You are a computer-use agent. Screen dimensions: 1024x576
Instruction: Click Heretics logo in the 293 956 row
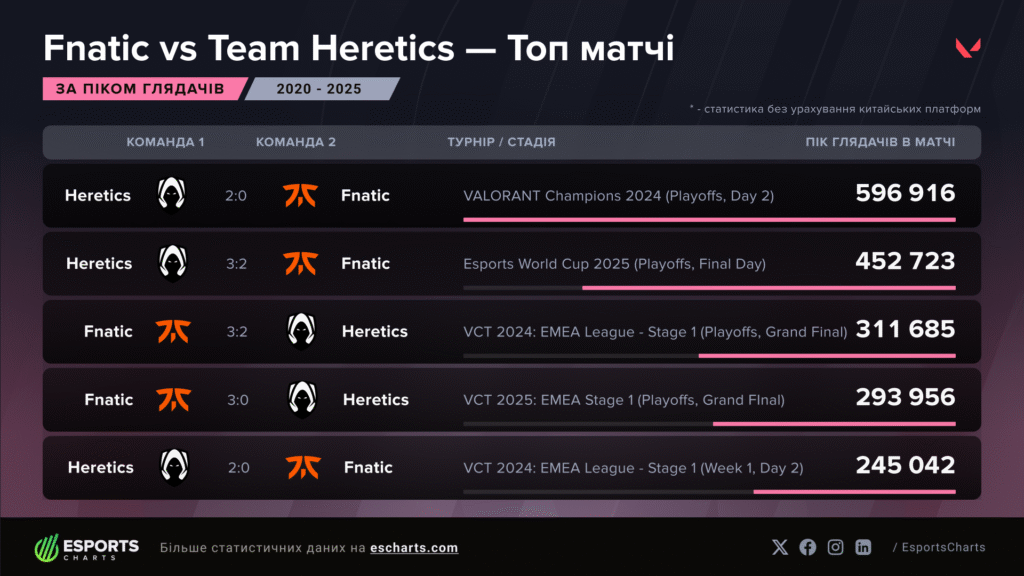pos(303,399)
